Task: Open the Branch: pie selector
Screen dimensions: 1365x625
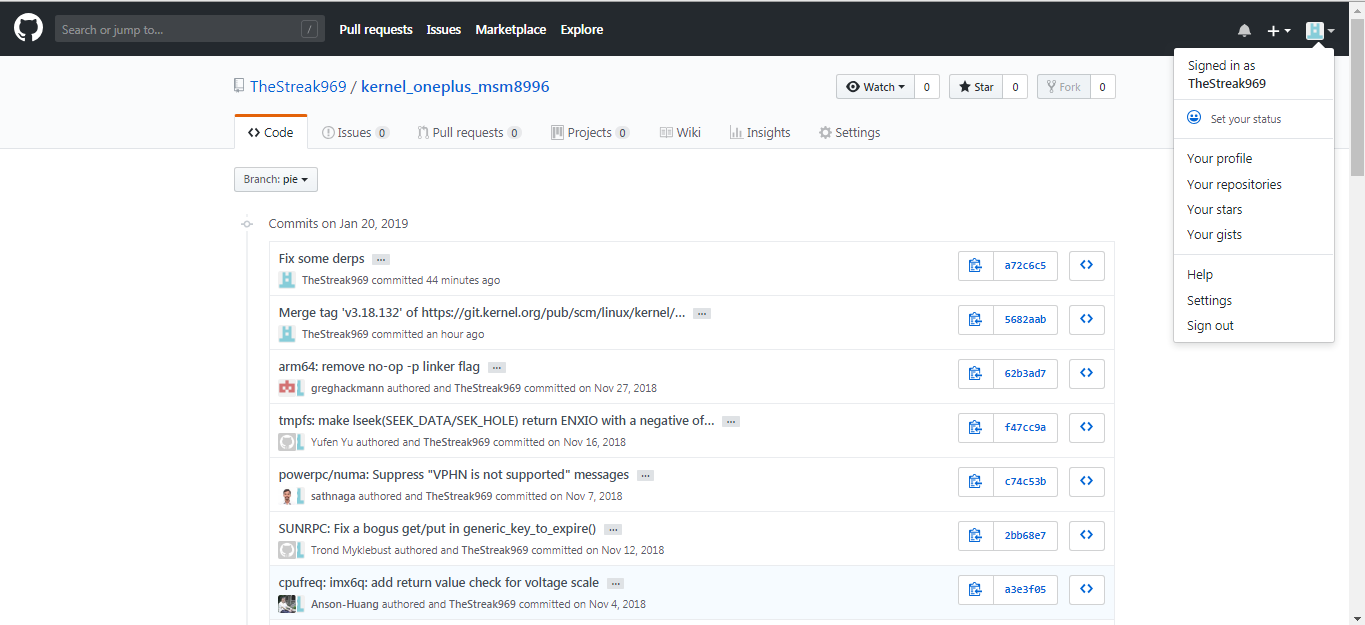Action: pos(276,180)
